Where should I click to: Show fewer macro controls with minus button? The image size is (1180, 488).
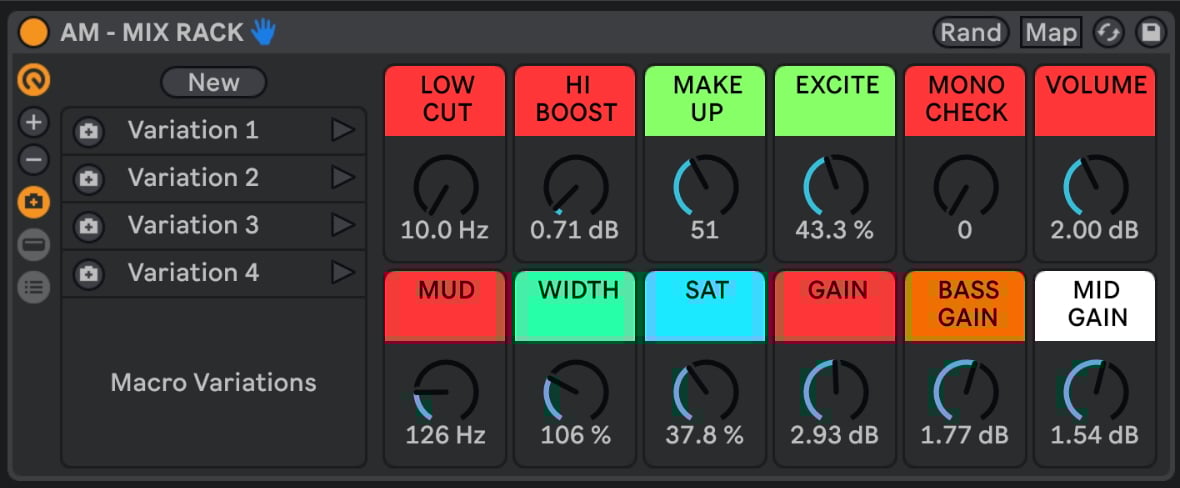click(x=33, y=160)
